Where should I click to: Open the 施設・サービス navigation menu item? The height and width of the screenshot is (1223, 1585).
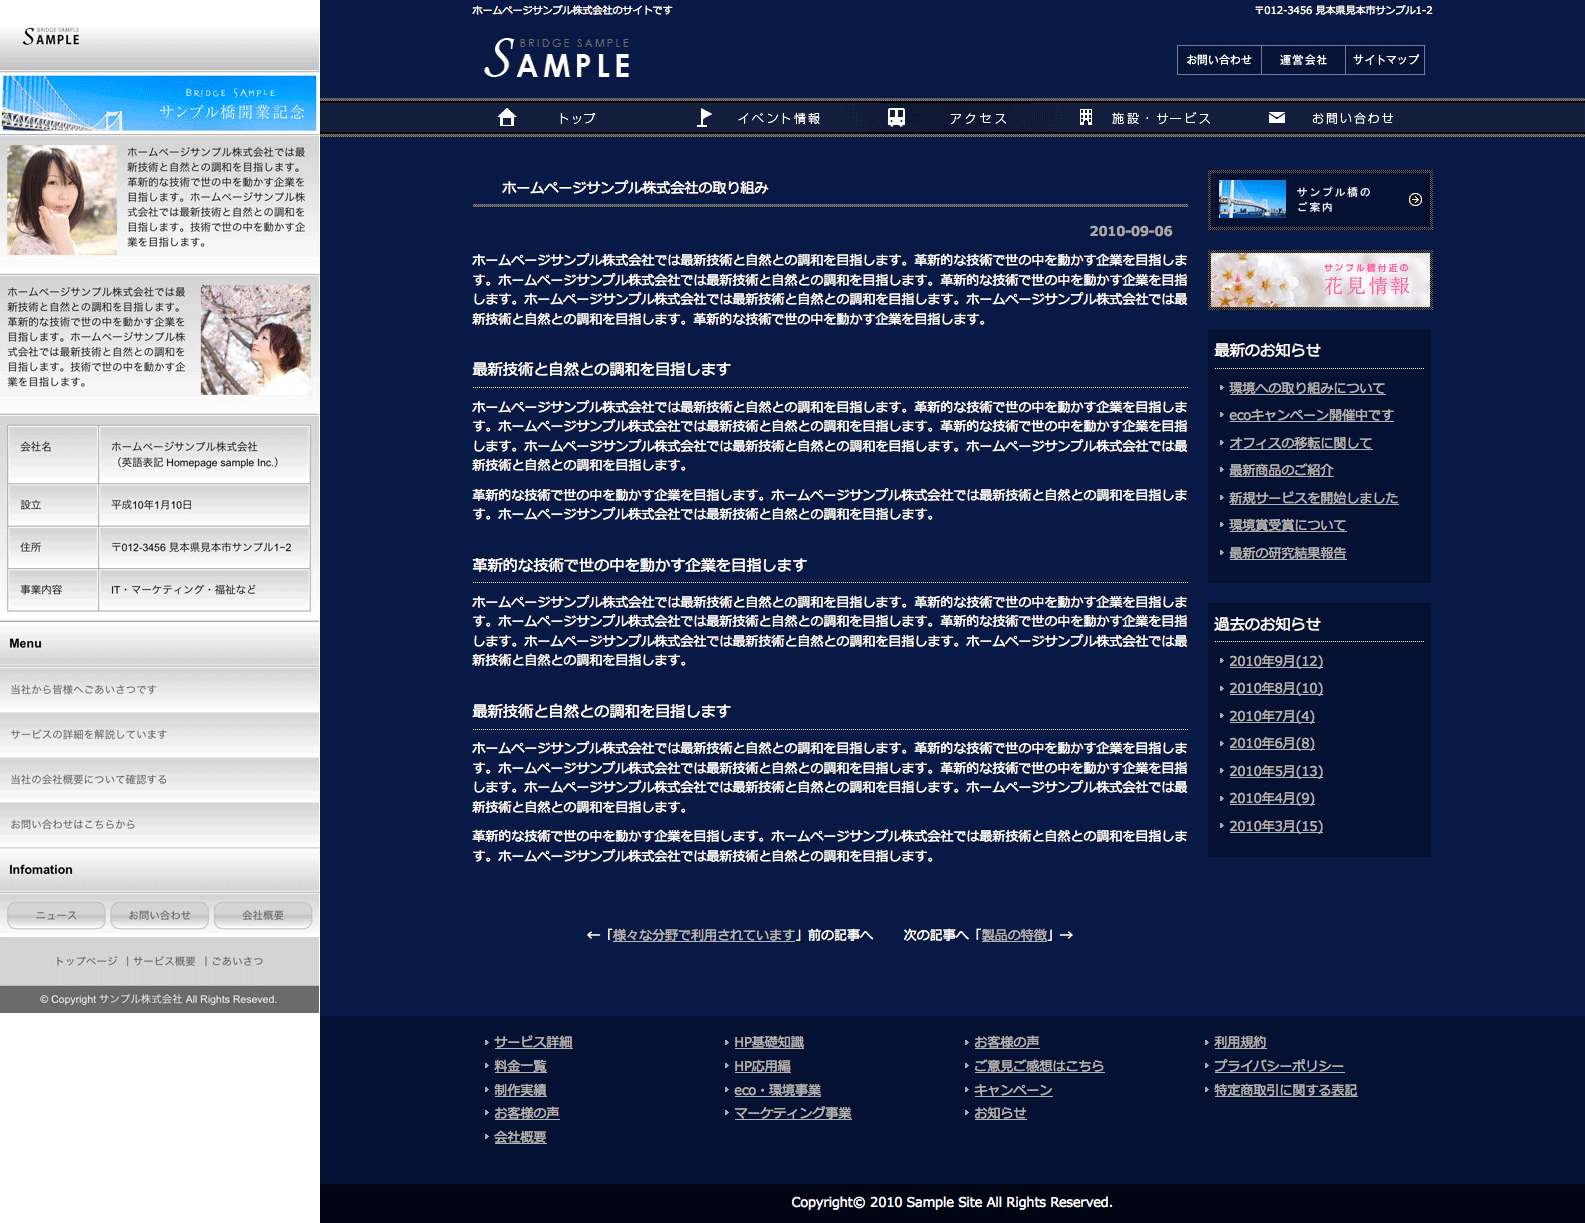coord(1160,118)
